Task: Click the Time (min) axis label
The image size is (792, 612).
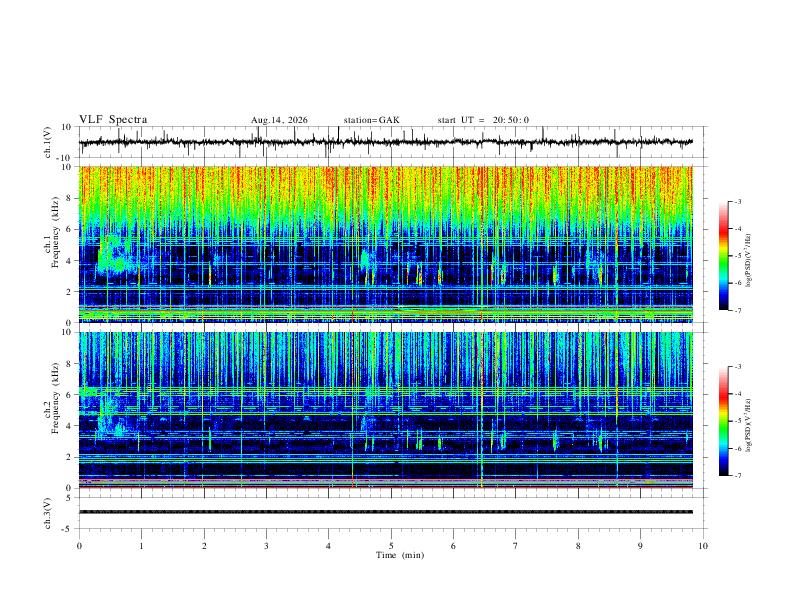Action: pos(400,555)
